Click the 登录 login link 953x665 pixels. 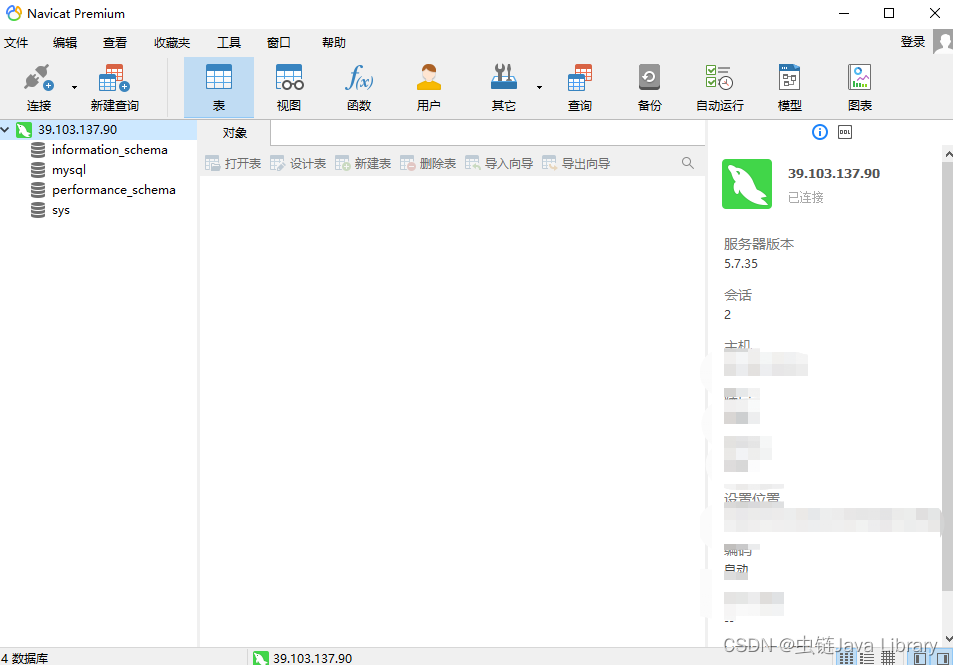(x=912, y=42)
